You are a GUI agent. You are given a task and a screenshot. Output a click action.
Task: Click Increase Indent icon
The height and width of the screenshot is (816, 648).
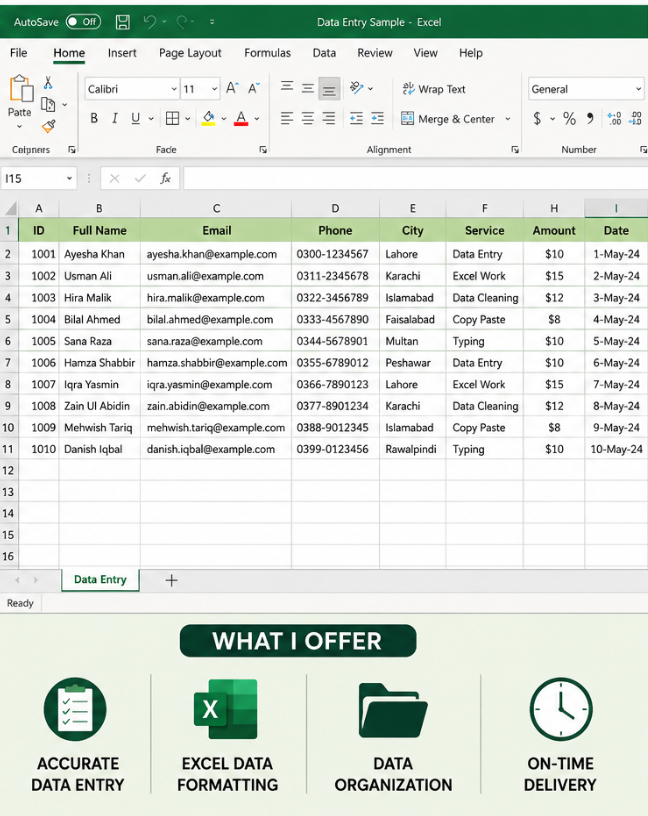point(377,119)
